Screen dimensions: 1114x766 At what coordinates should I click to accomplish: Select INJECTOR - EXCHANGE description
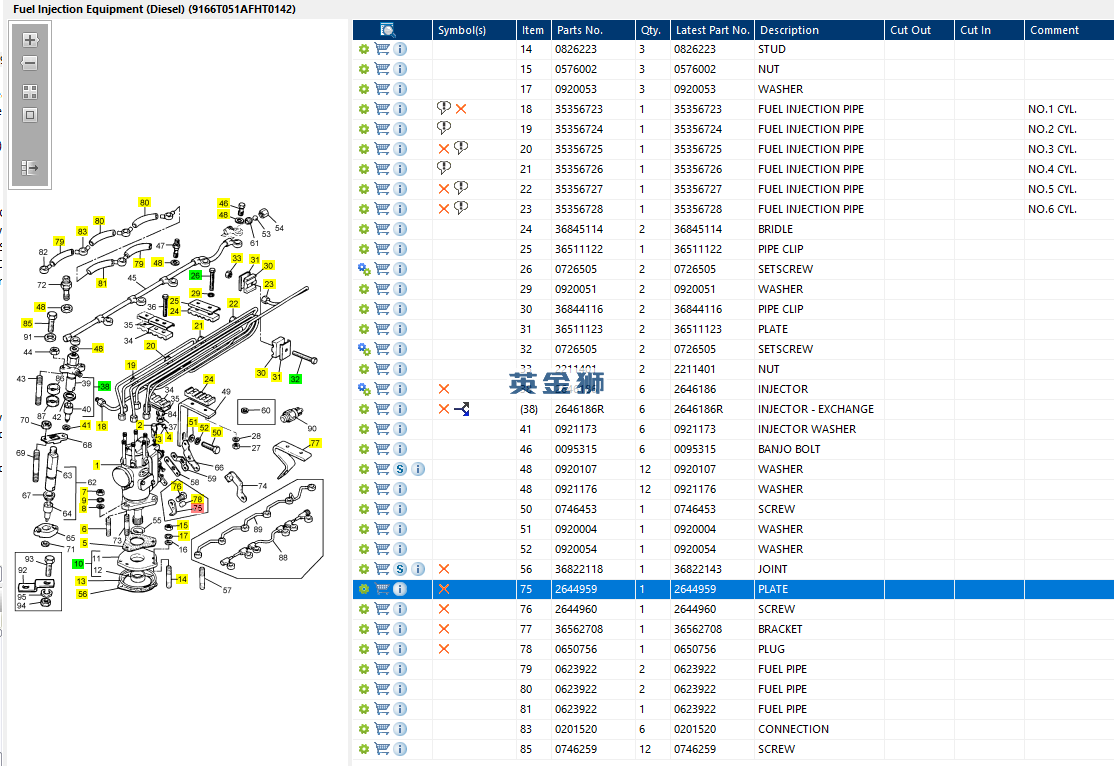816,409
